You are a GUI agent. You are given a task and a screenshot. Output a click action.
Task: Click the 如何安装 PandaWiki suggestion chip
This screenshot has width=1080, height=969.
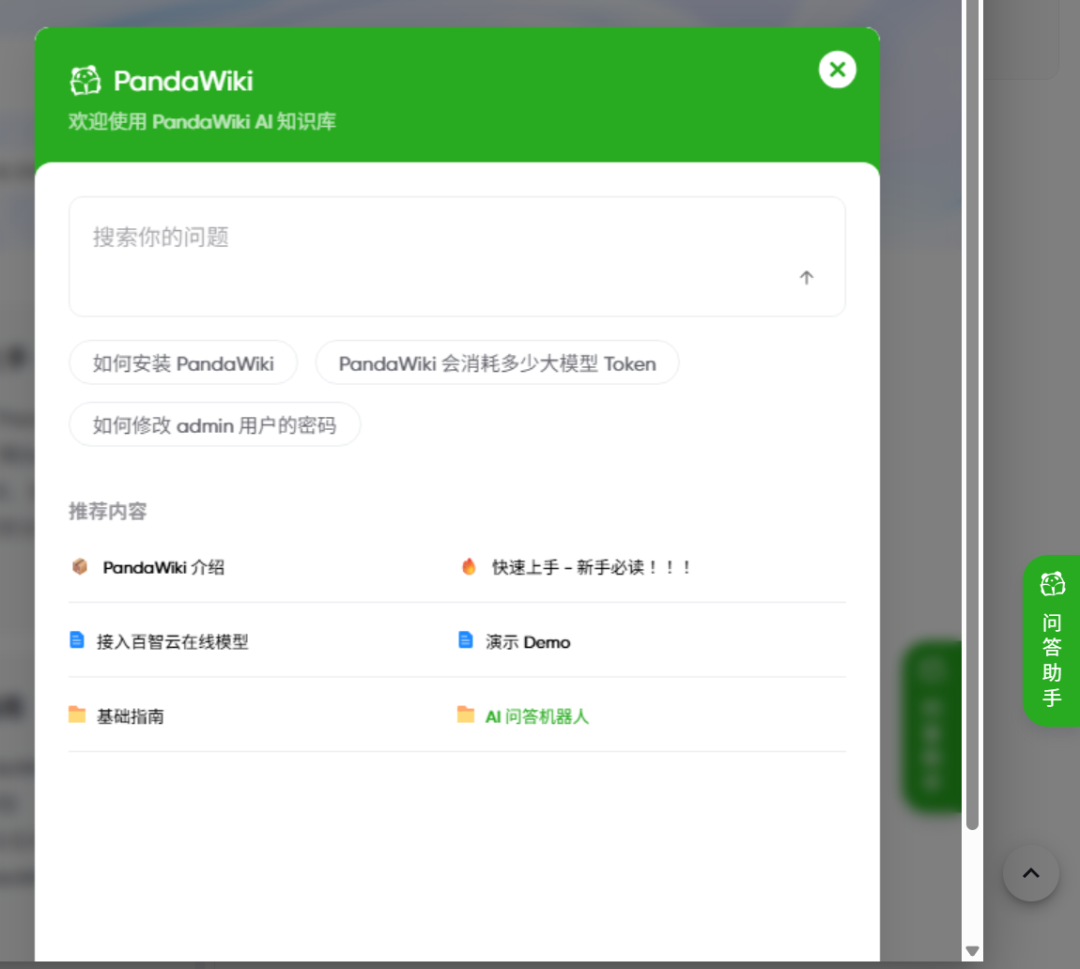click(183, 363)
